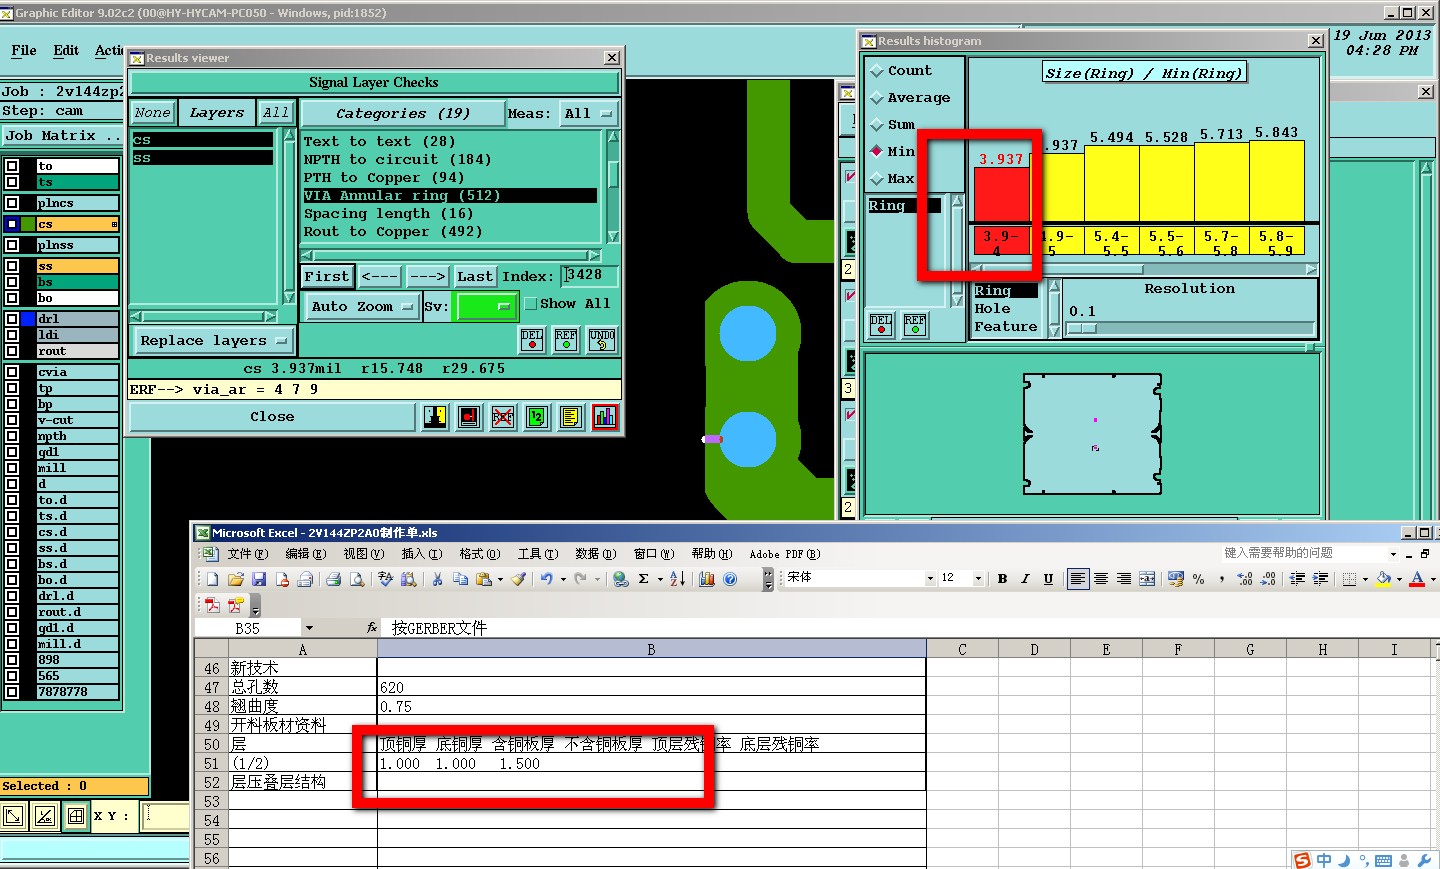Open Excel Adobe PDF menu
The width and height of the screenshot is (1440, 869).
tap(785, 554)
